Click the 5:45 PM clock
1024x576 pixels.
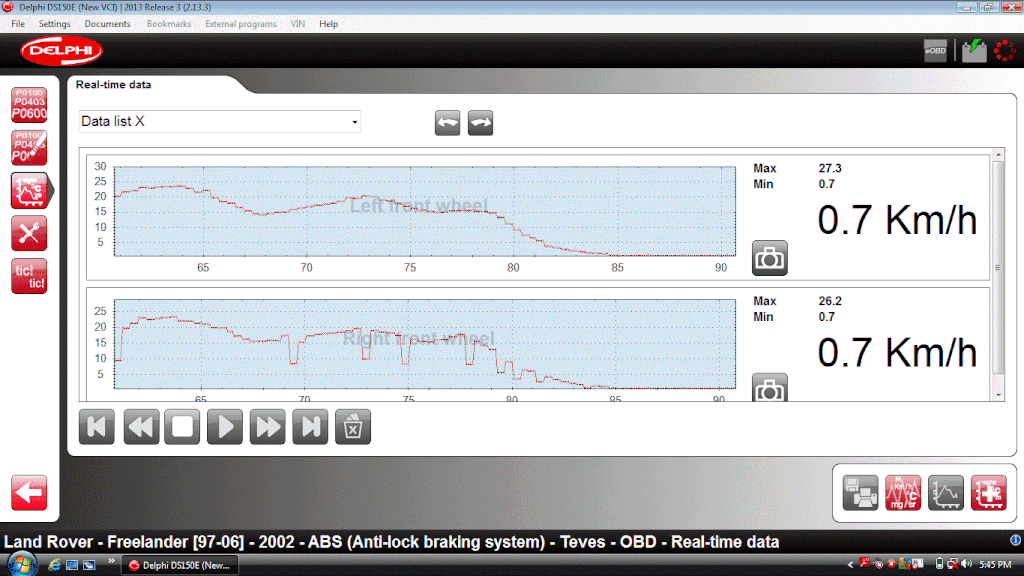[995, 564]
